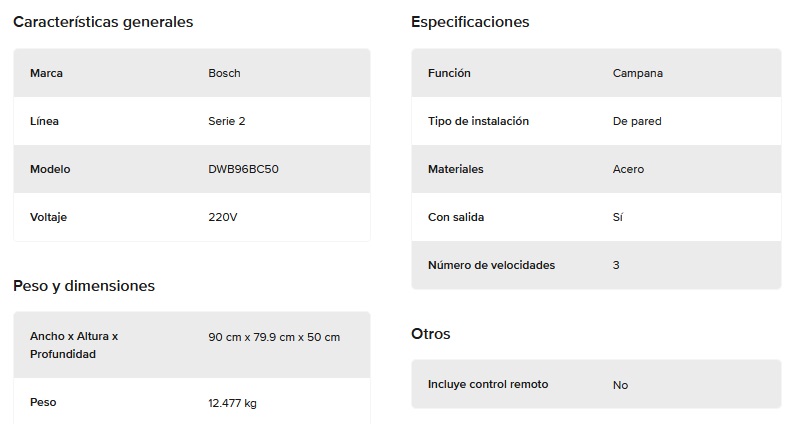Click the "Peso y dimensiones" heading
This screenshot has height=424, width=802.
pyautogui.click(x=84, y=286)
